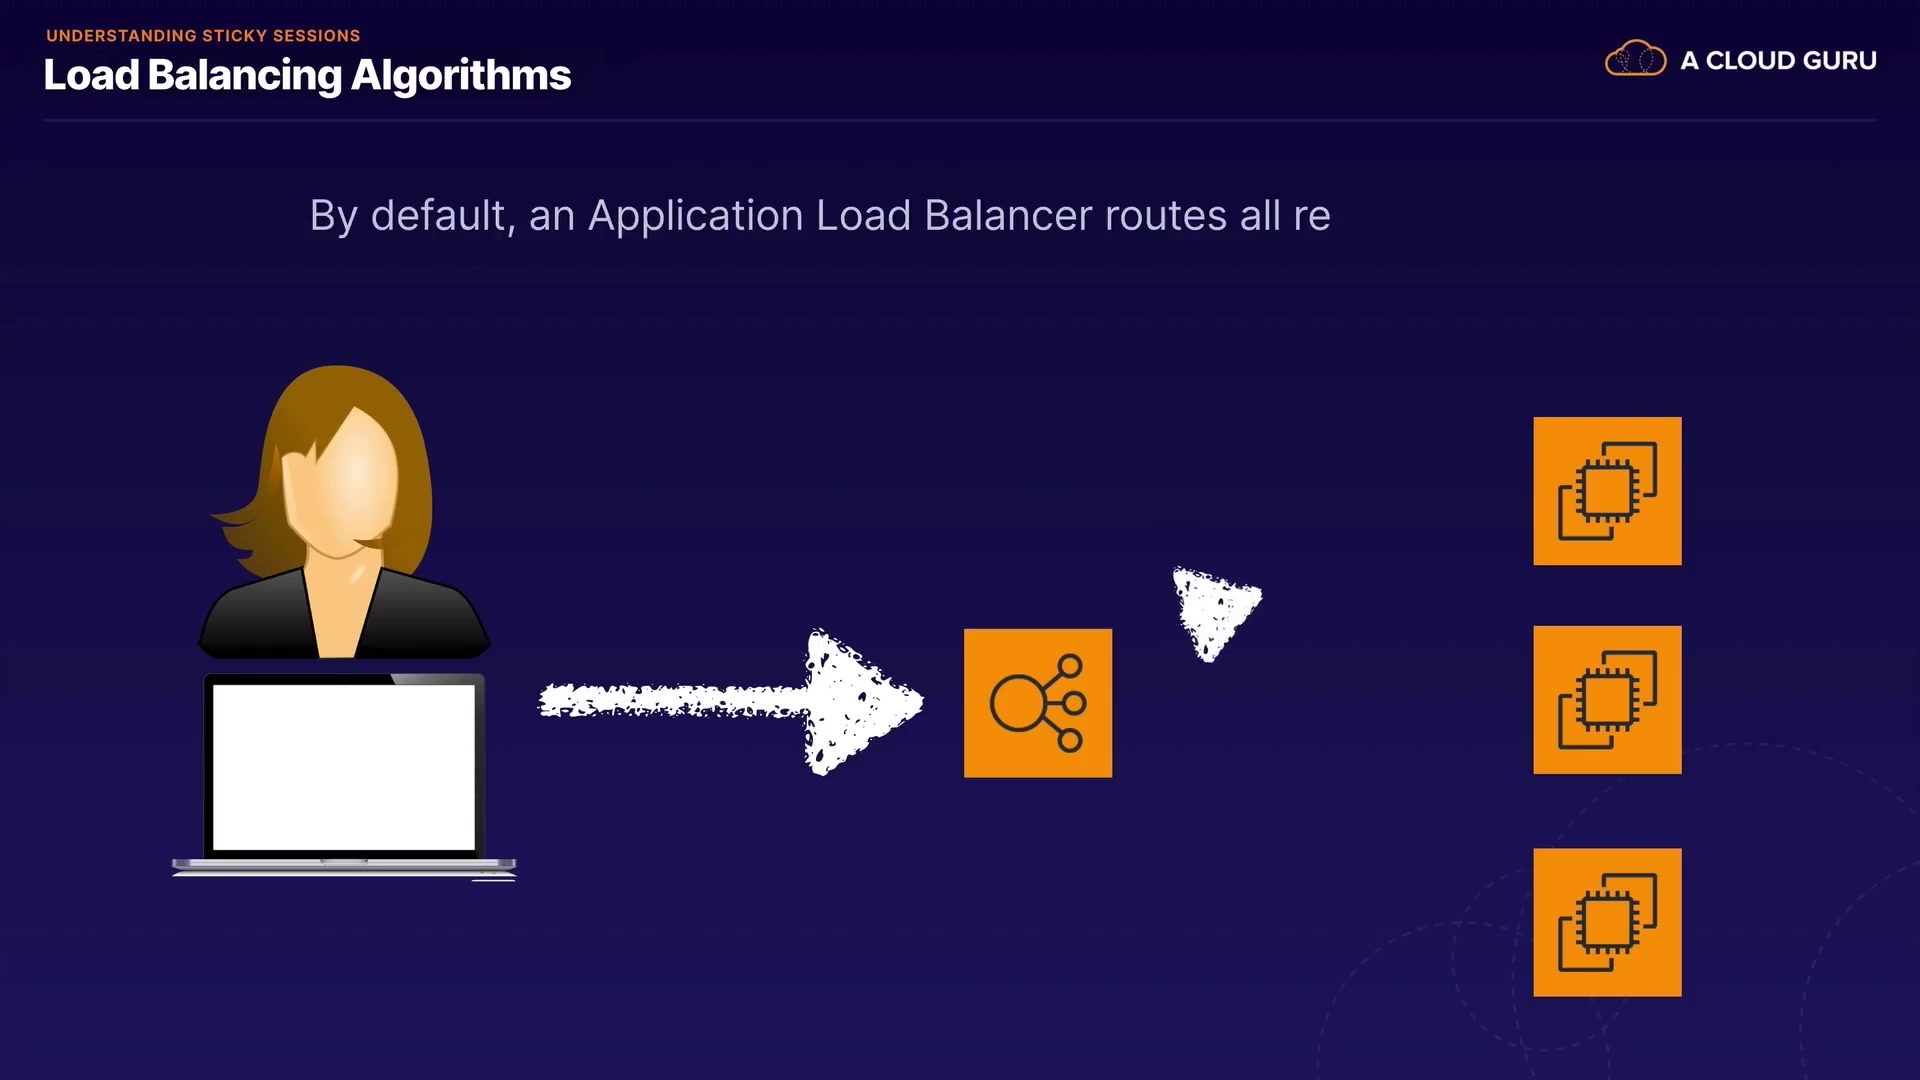This screenshot has width=1920, height=1080.
Task: Click the 'Load Balancing Algorithms' title
Action: pos(307,76)
